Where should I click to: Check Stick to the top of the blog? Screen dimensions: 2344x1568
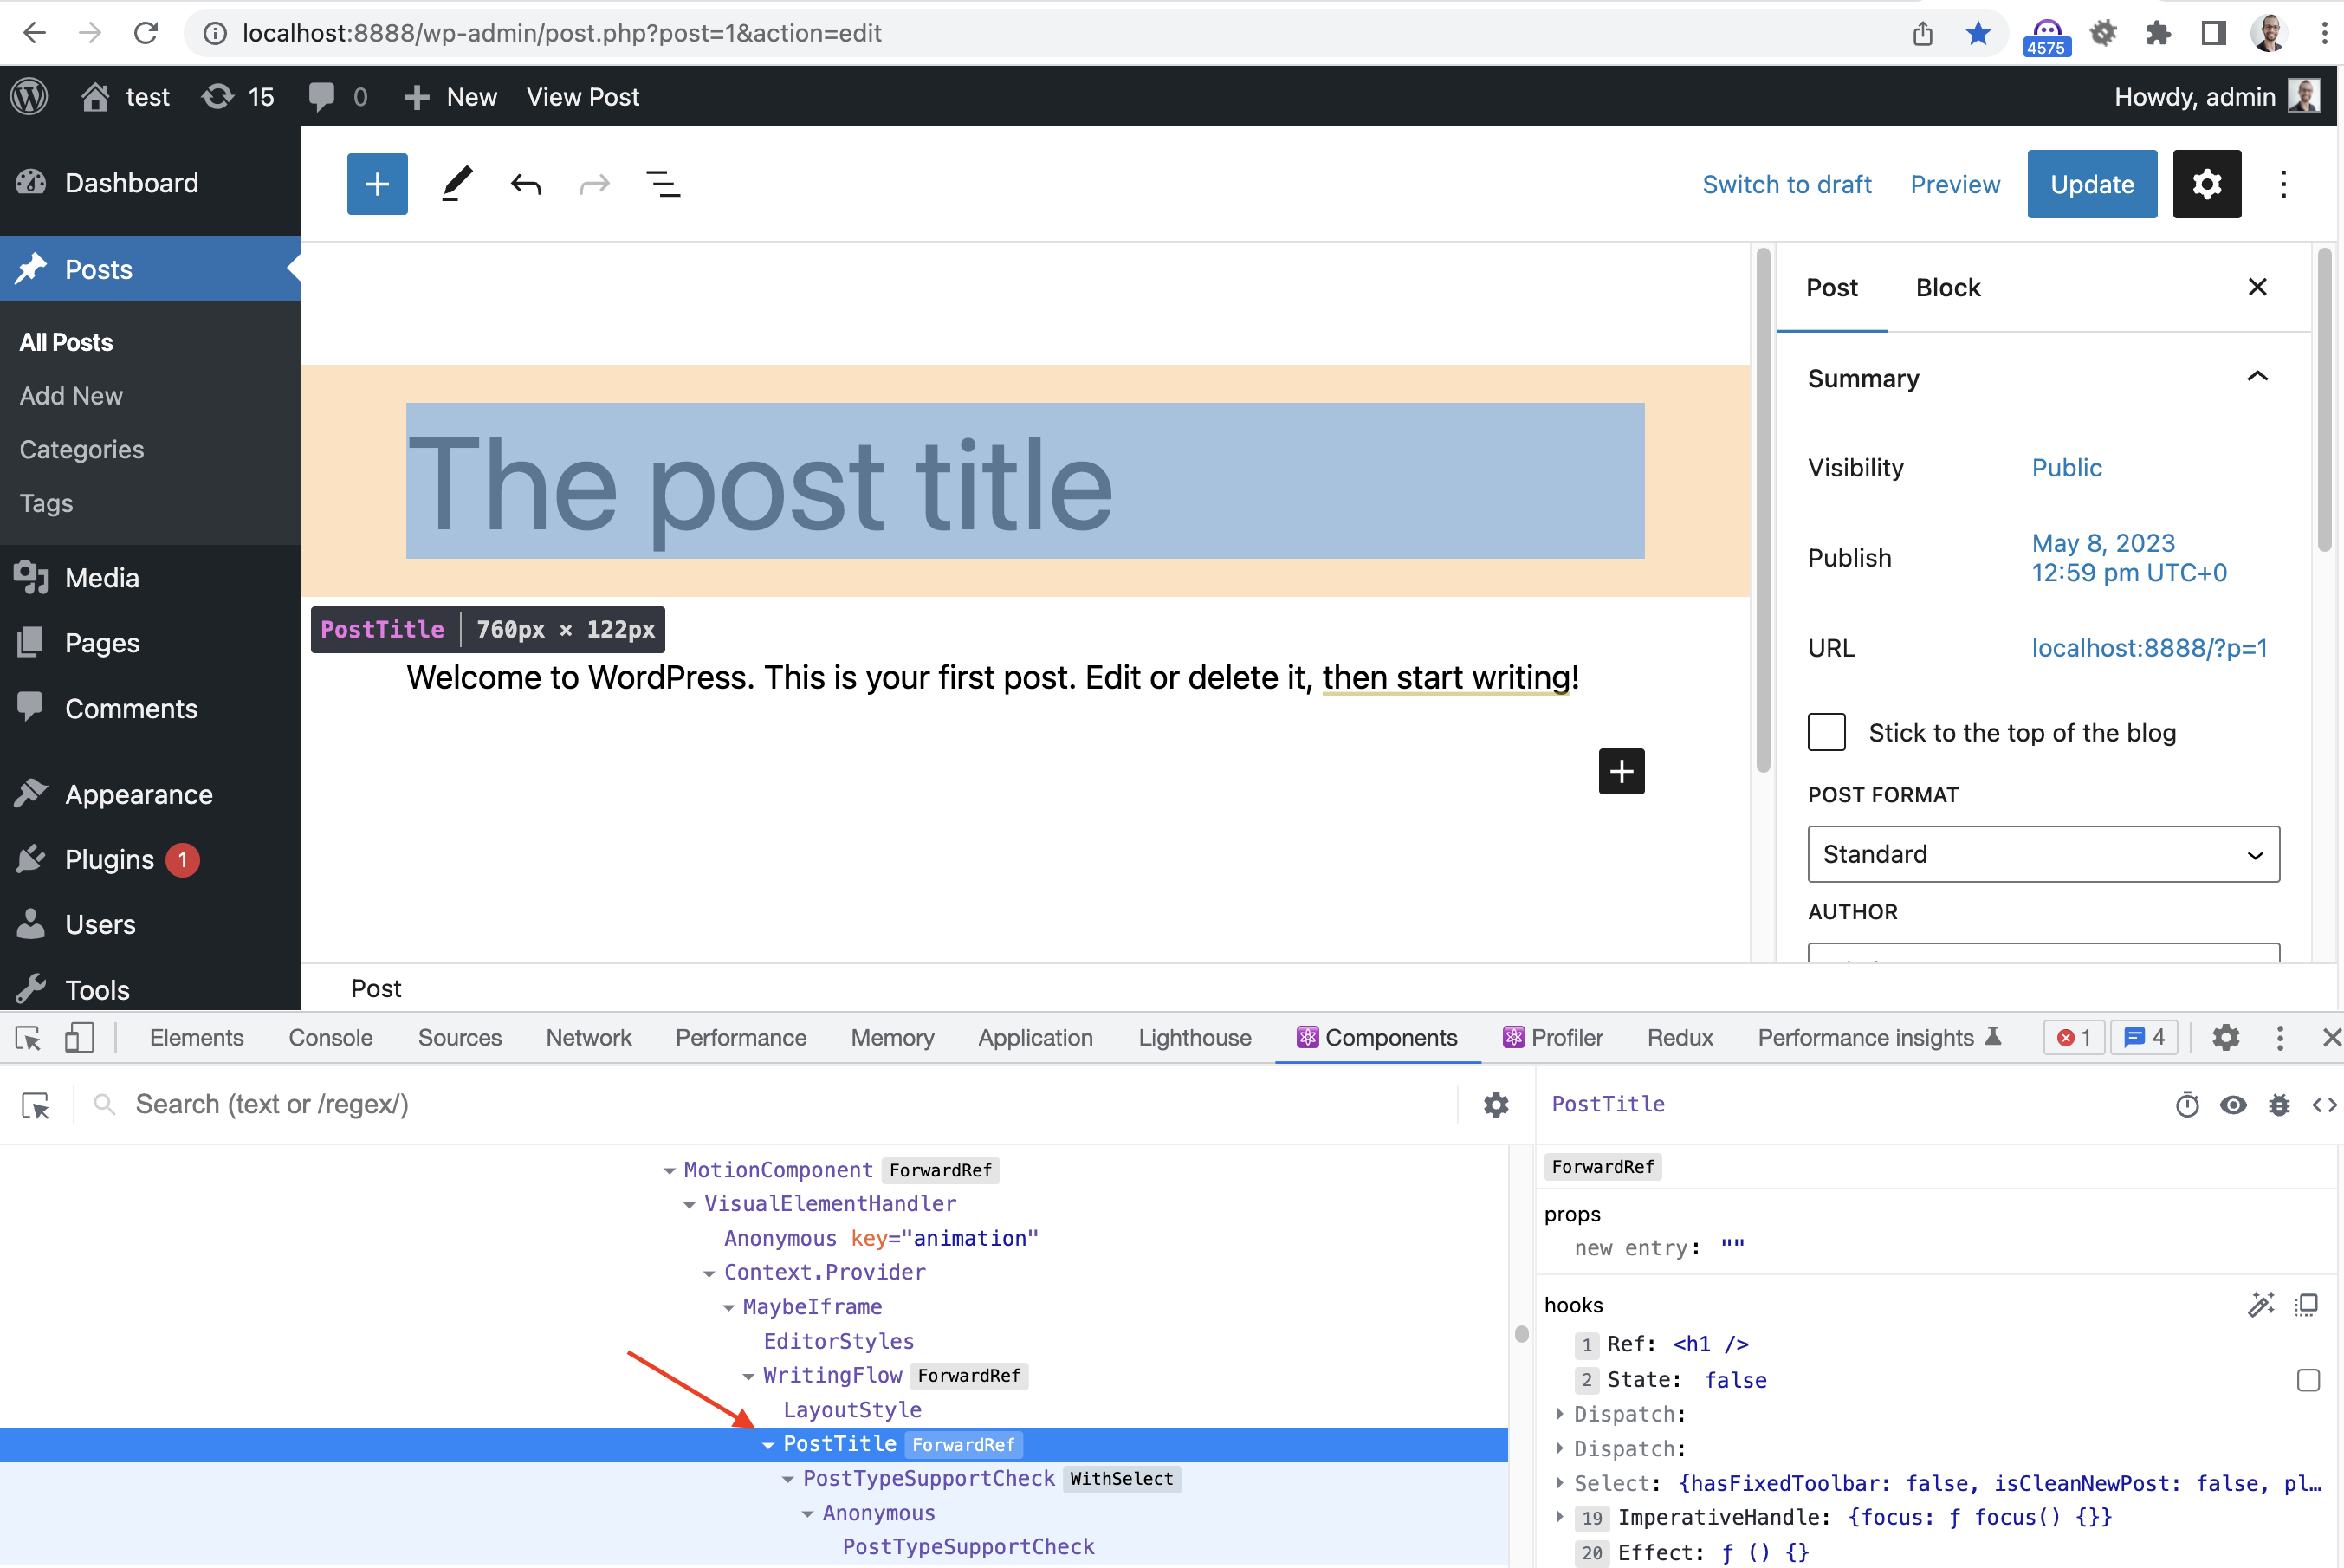[1826, 732]
